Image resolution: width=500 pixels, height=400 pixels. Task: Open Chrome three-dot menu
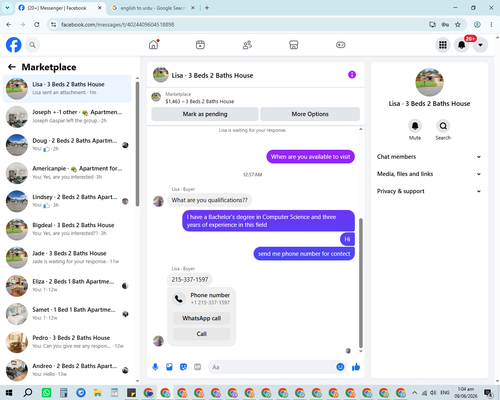click(x=491, y=24)
